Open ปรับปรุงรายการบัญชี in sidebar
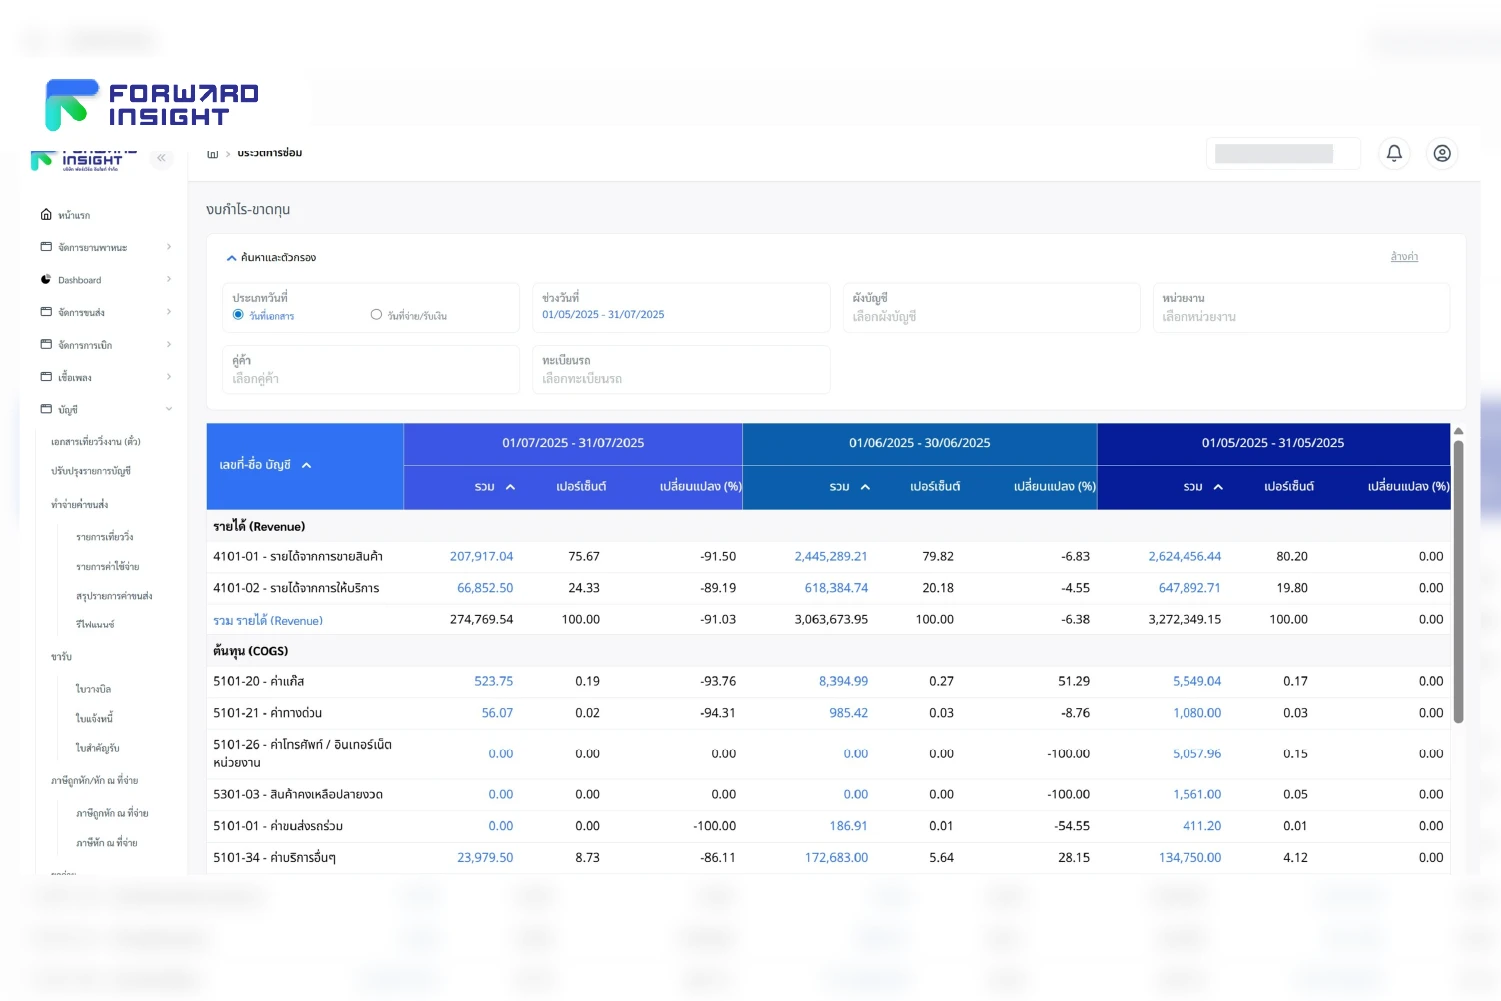This screenshot has height=1001, width=1501. click(x=91, y=471)
